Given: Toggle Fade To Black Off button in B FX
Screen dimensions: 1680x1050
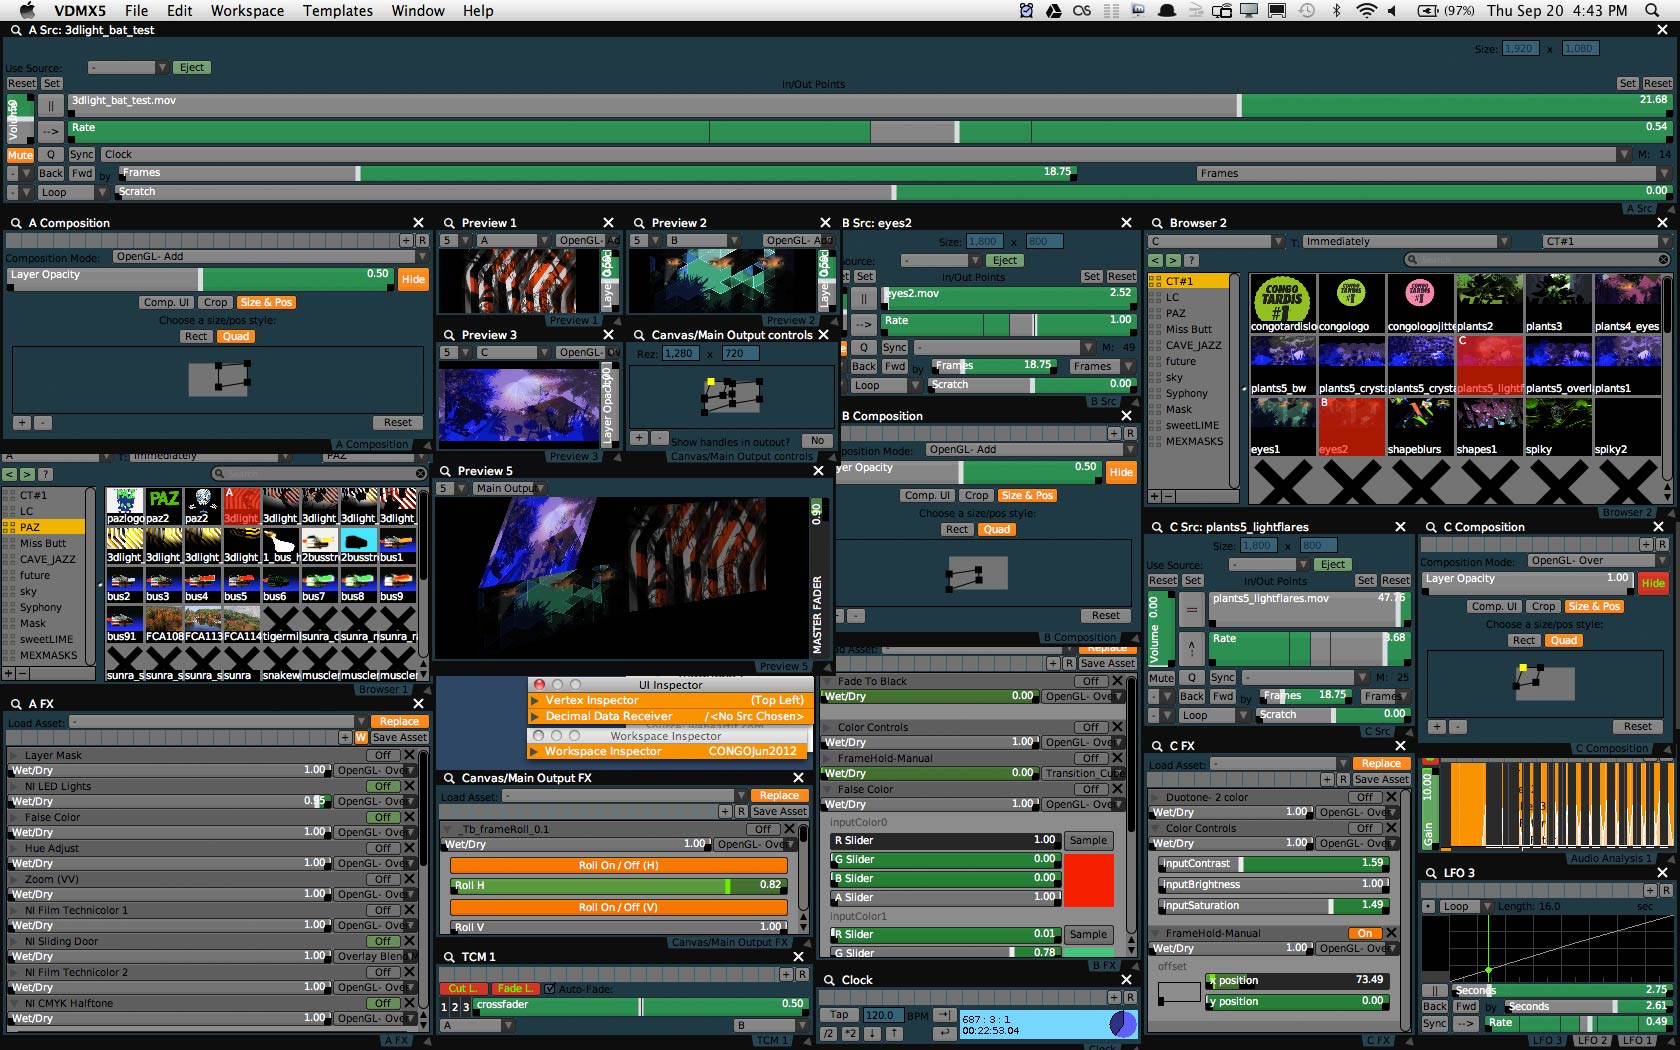Looking at the screenshot, I should coord(1091,681).
